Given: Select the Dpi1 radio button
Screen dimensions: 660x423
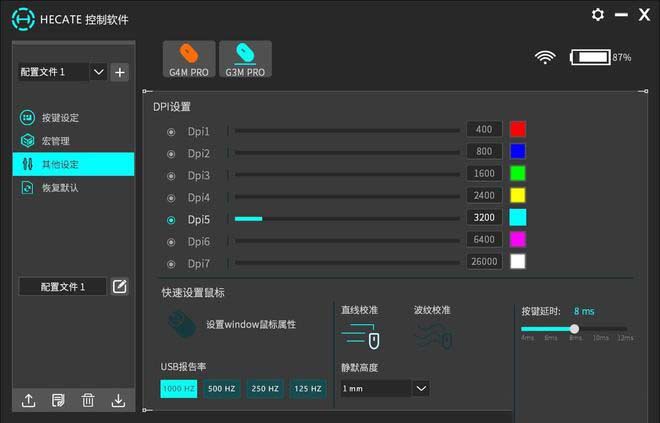Looking at the screenshot, I should coord(171,132).
